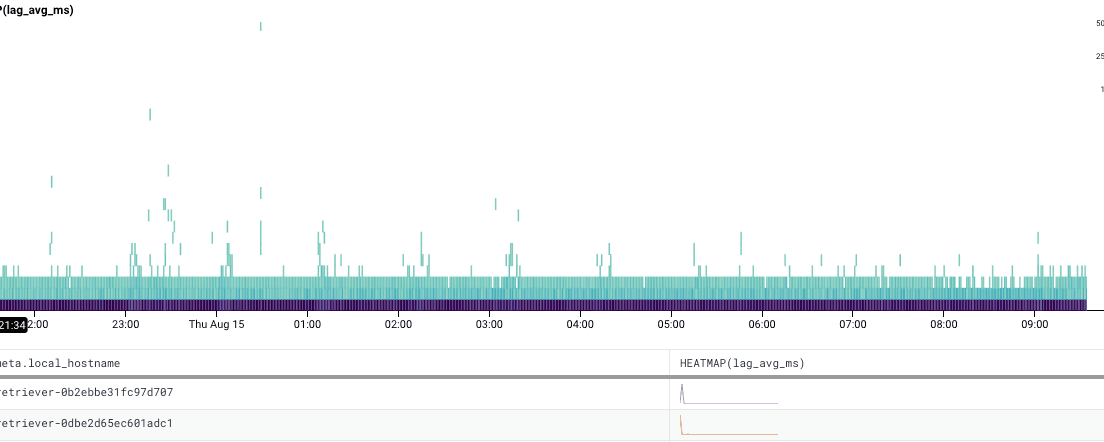Click the 06:00 time axis label
Image resolution: width=1104 pixels, height=442 pixels.
pyautogui.click(x=762, y=325)
